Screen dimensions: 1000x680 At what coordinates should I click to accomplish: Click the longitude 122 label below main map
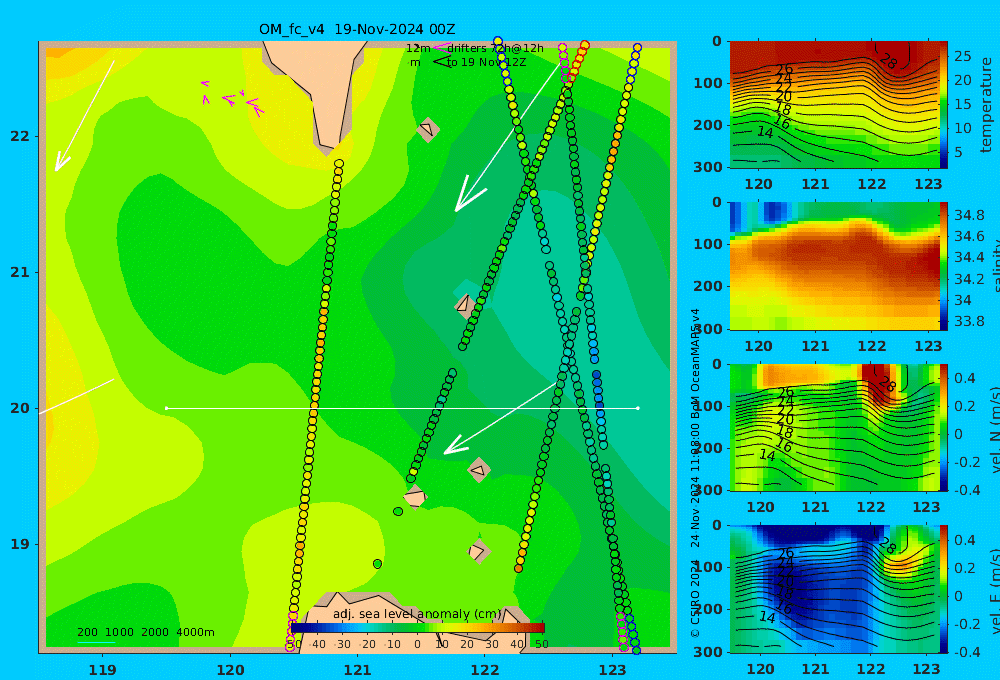tap(485, 670)
